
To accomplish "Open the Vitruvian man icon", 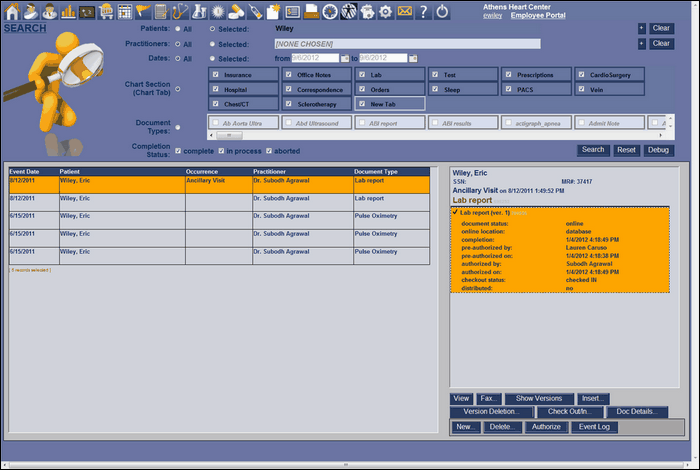I will coord(349,11).
